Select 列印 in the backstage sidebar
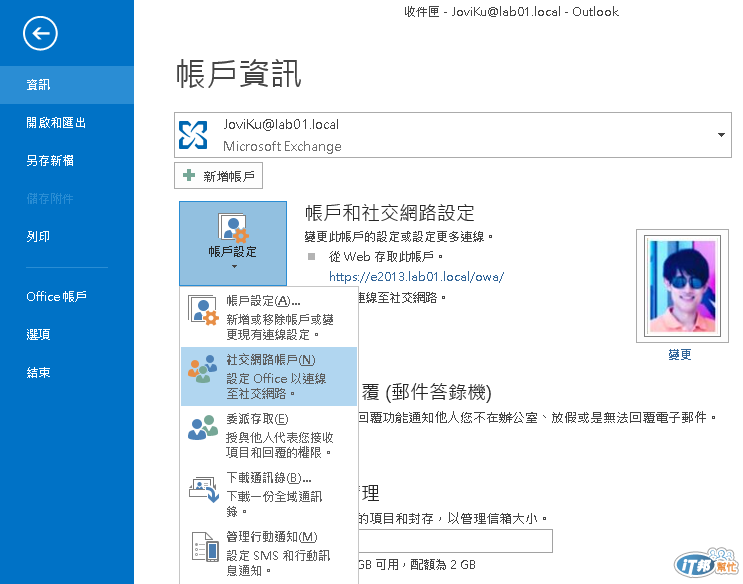 [67, 237]
